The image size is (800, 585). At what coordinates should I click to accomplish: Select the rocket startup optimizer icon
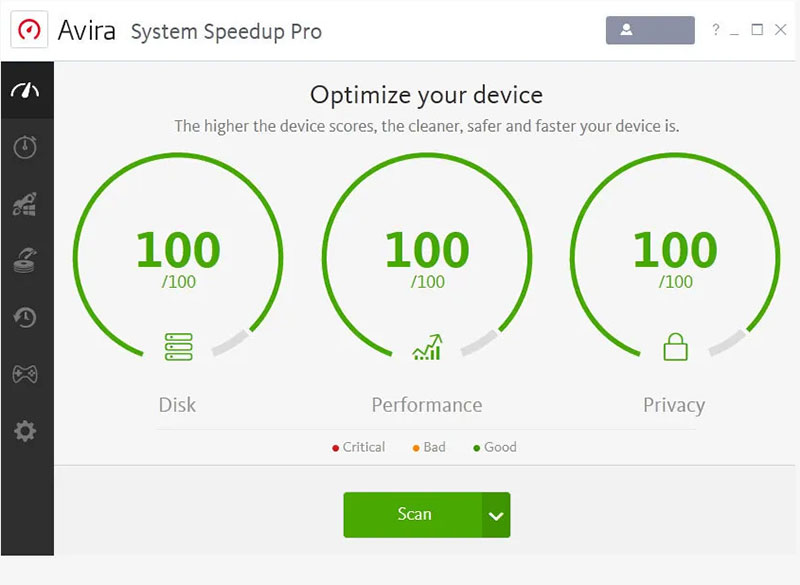[x=26, y=204]
